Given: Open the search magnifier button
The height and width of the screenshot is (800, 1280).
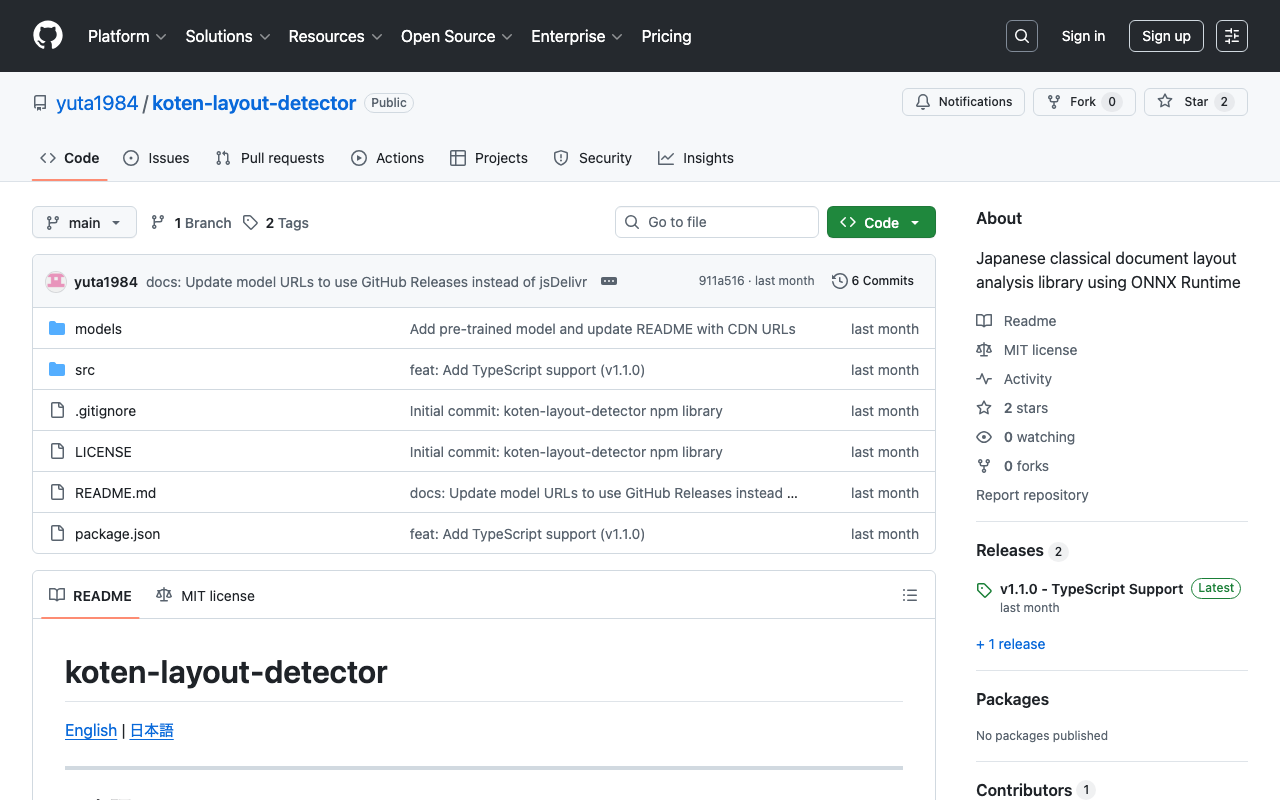Looking at the screenshot, I should pyautogui.click(x=1021, y=36).
